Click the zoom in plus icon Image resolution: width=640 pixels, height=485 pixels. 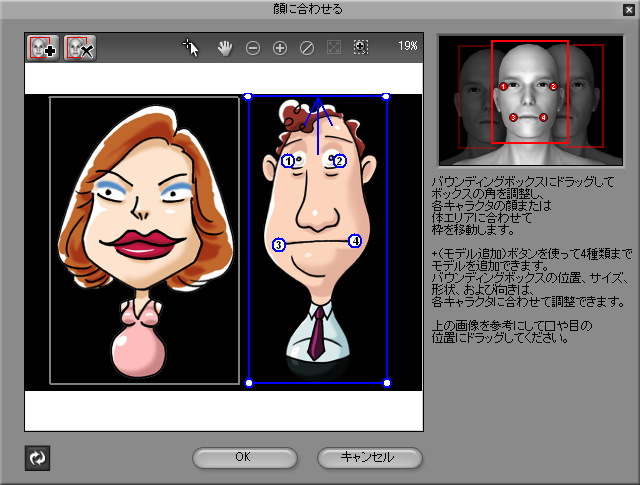pyautogui.click(x=280, y=47)
